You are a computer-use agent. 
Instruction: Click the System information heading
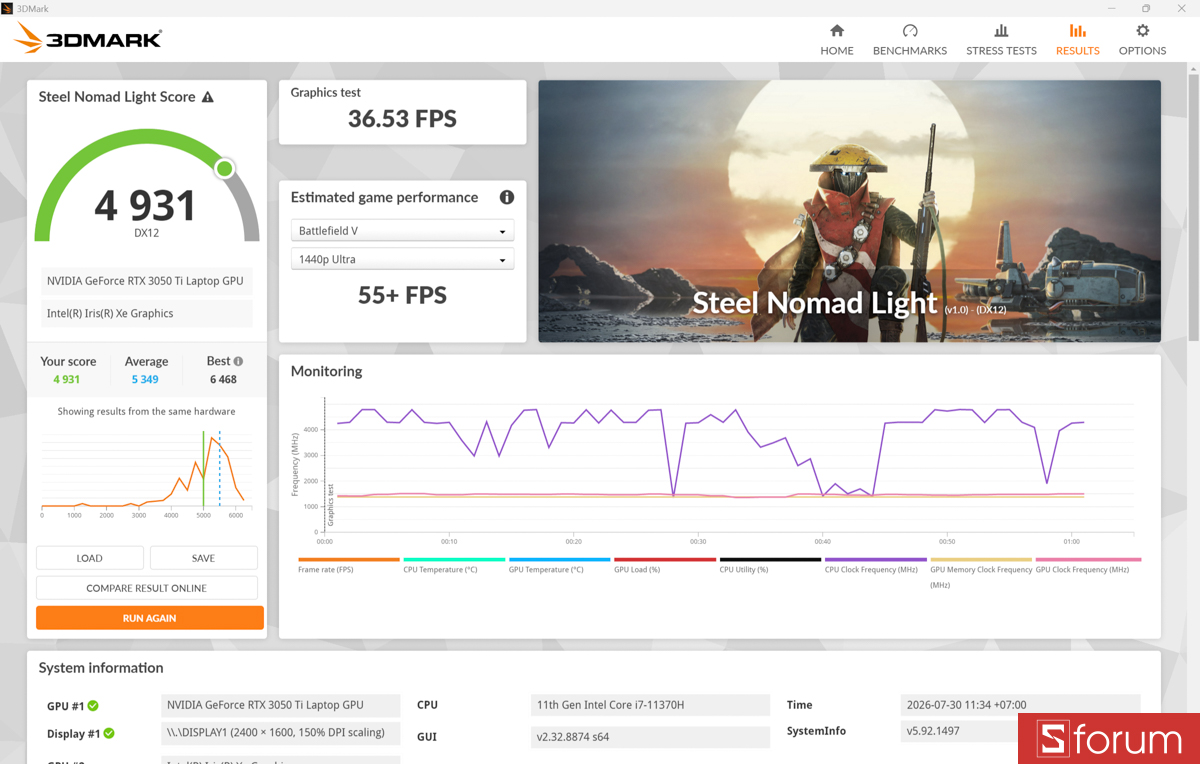[101, 668]
